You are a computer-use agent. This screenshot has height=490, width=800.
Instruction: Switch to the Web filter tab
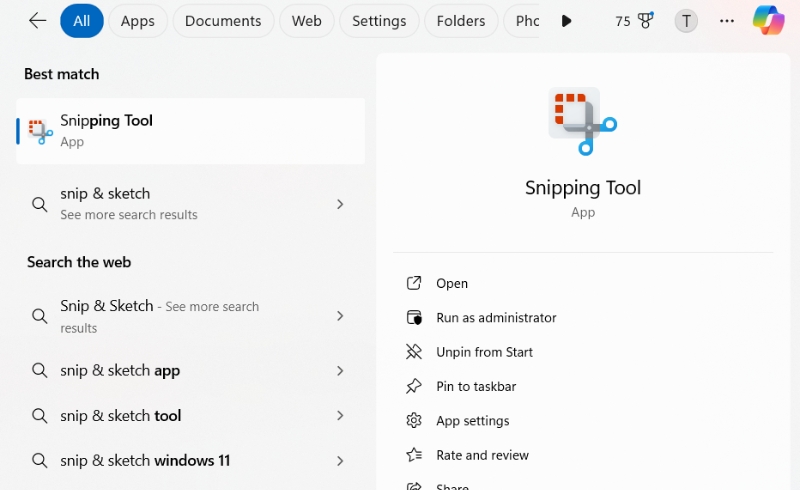307,21
